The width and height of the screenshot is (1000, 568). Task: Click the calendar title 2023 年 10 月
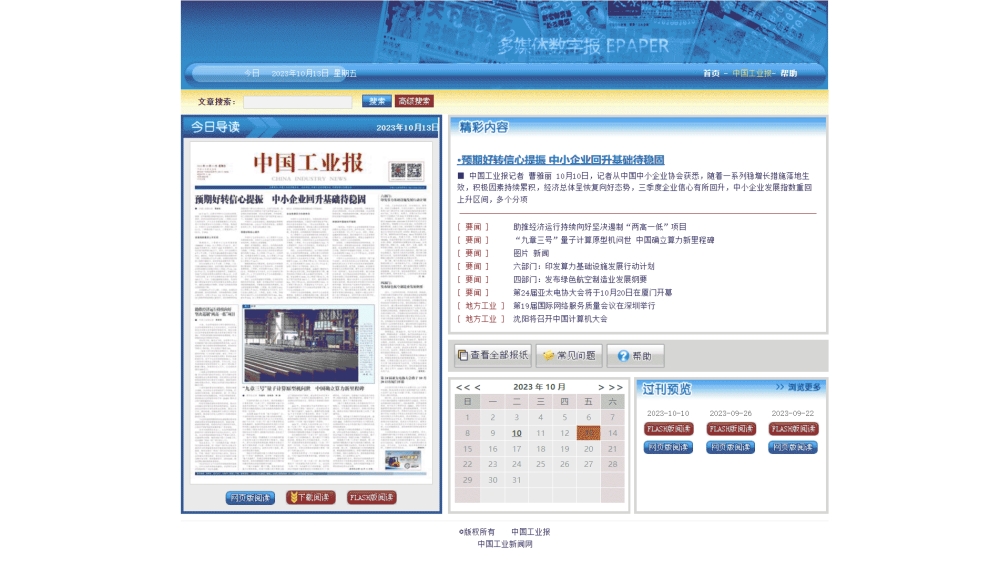click(539, 387)
